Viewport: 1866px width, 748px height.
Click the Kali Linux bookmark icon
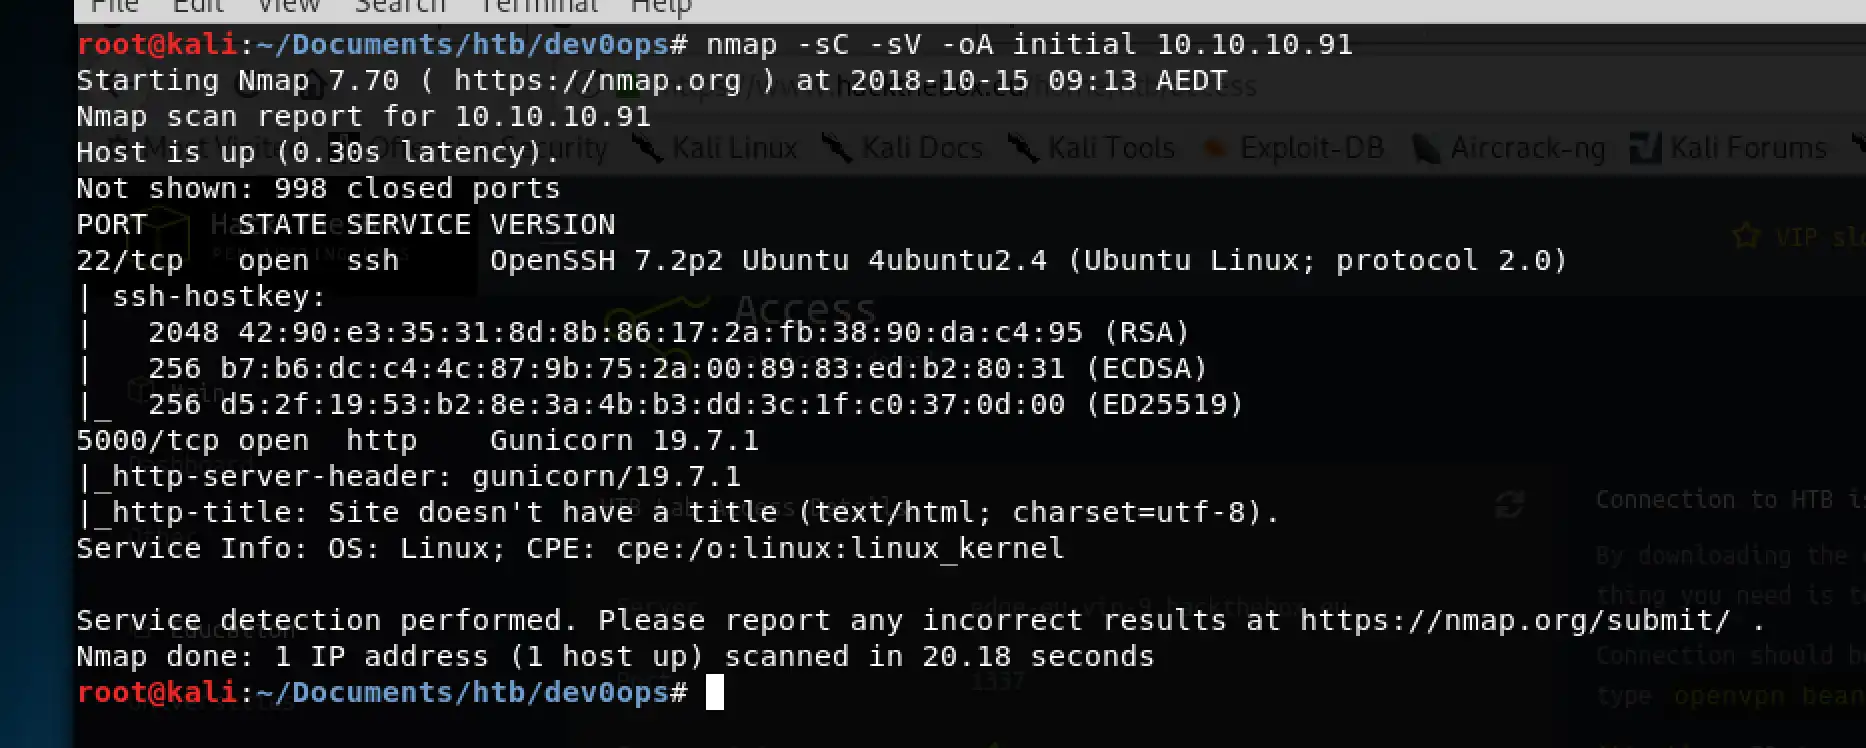(648, 149)
